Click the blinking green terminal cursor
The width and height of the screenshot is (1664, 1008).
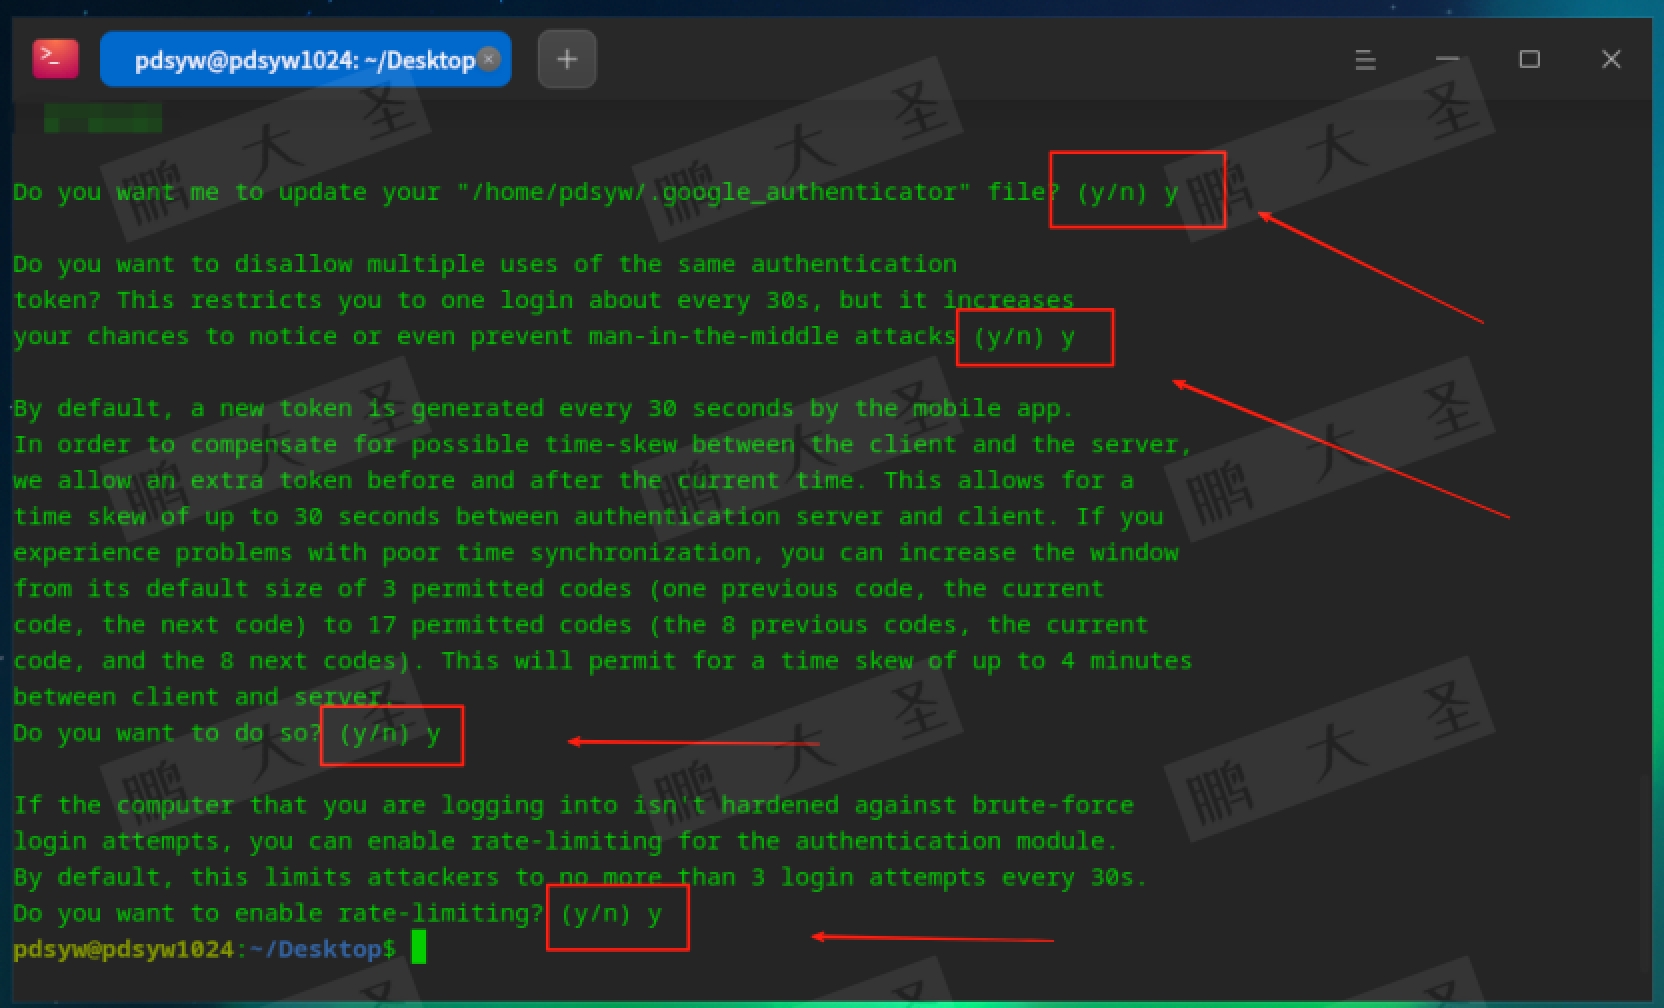419,946
